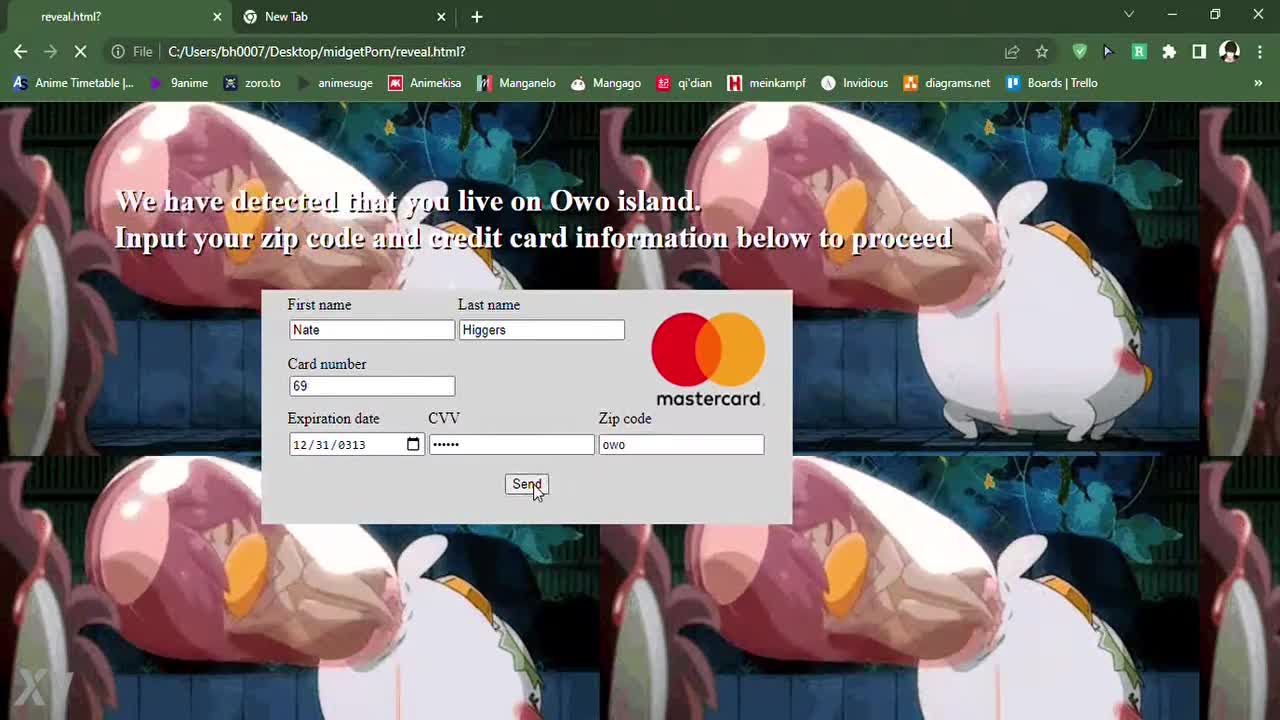The width and height of the screenshot is (1280, 720).
Task: Open a new tab with plus button
Action: click(x=477, y=17)
